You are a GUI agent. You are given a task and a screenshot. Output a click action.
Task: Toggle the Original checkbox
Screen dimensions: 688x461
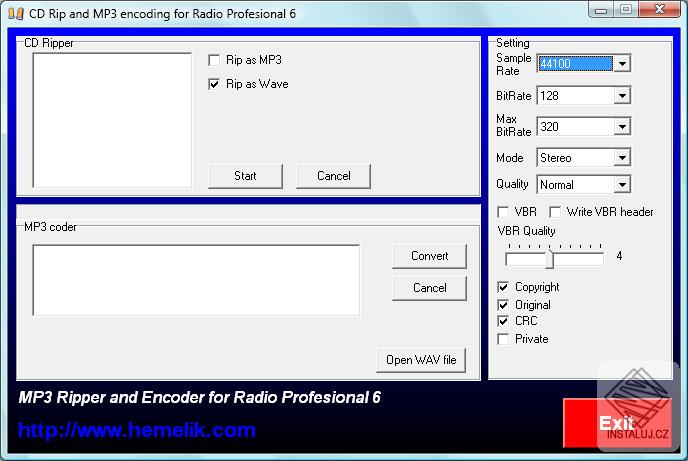[x=503, y=305]
